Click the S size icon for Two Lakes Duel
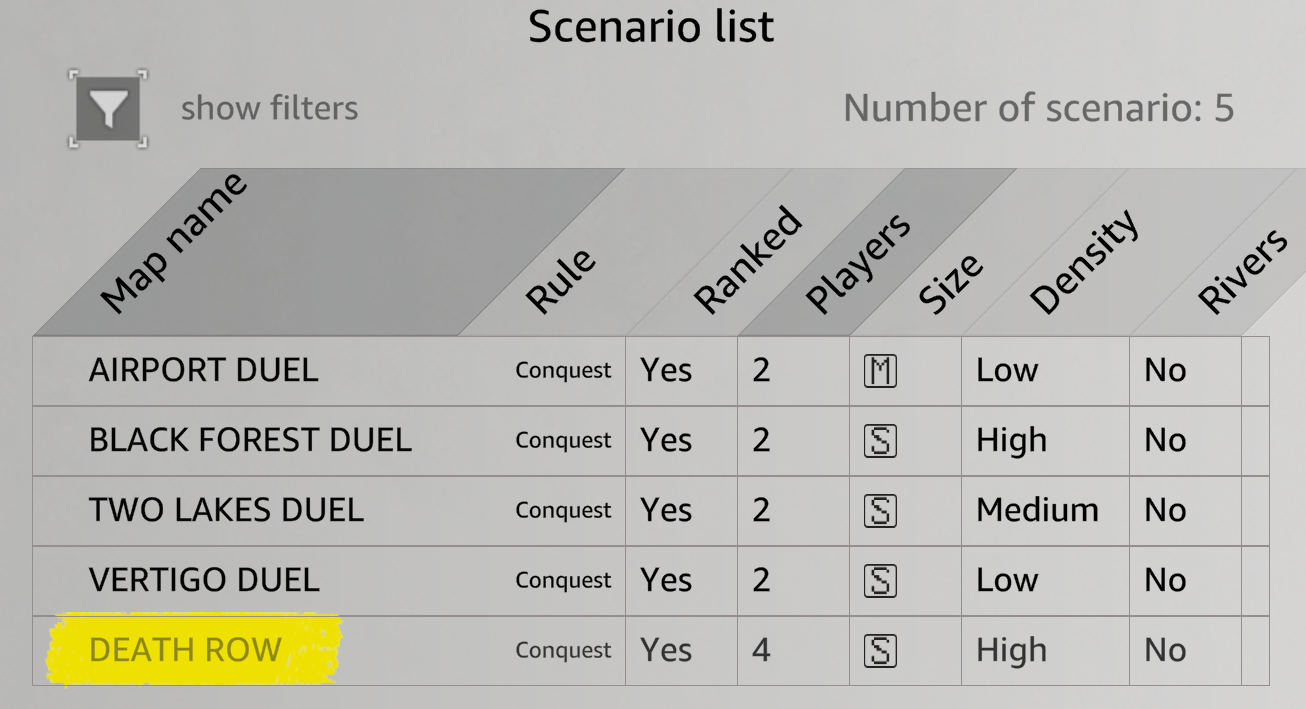 coord(880,511)
